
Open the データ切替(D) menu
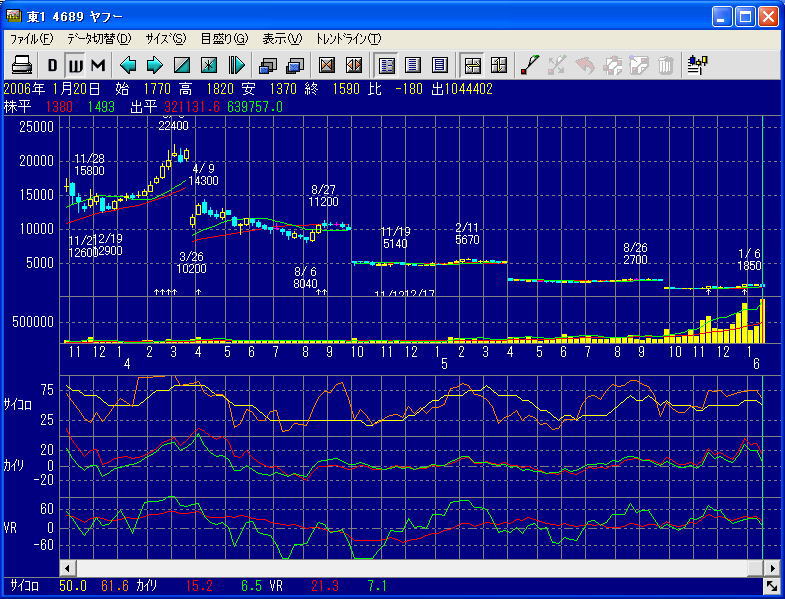[99, 39]
